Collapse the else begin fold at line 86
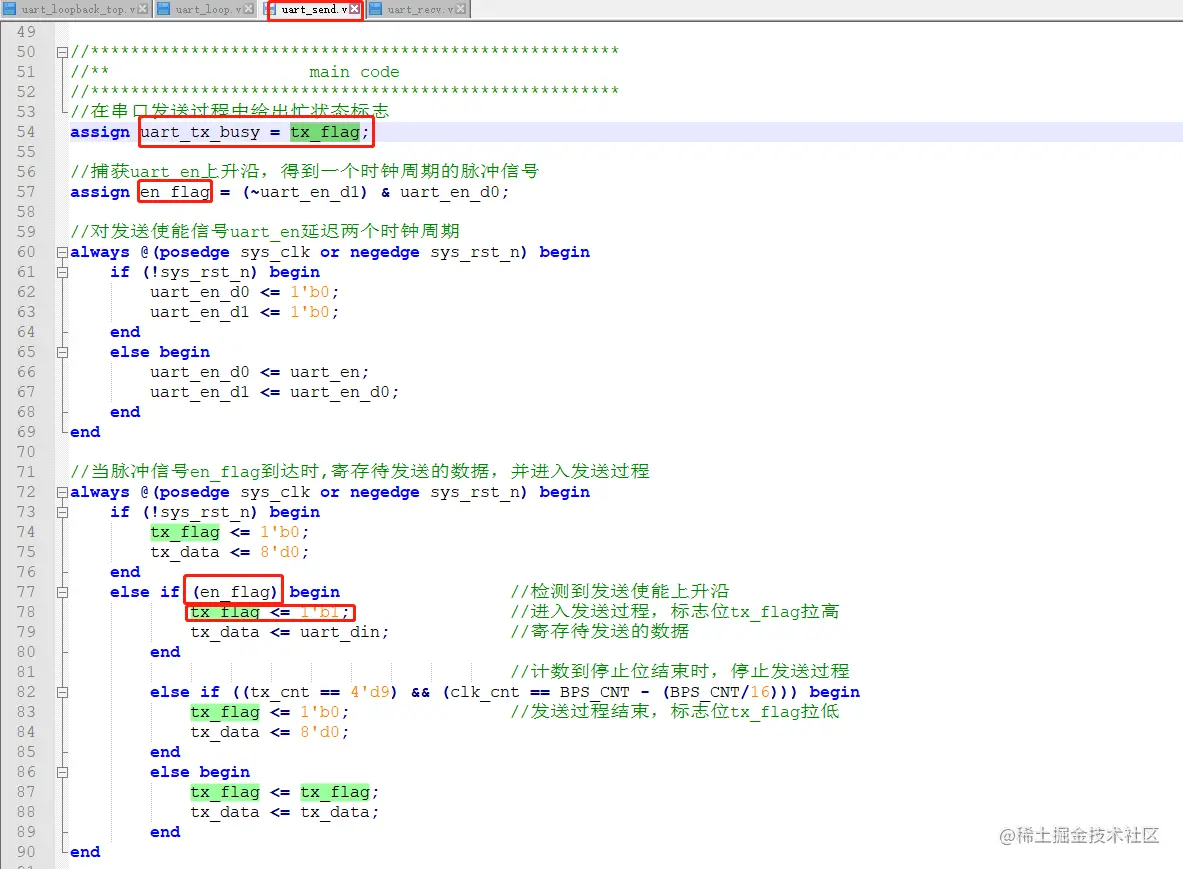Image resolution: width=1183 pixels, height=869 pixels. coord(62,772)
